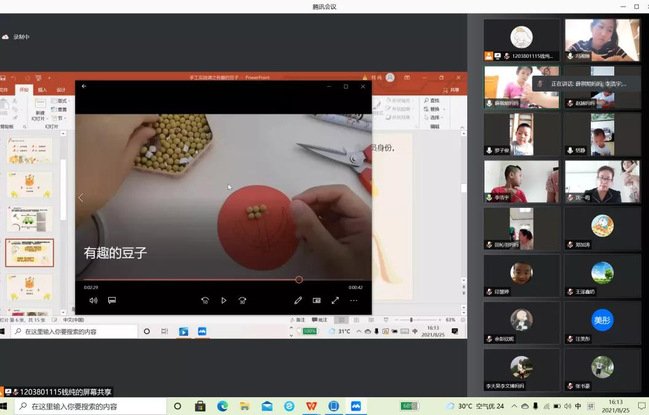
Task: Open the PowerPoint 插入 ribbon tab
Action: (42, 89)
